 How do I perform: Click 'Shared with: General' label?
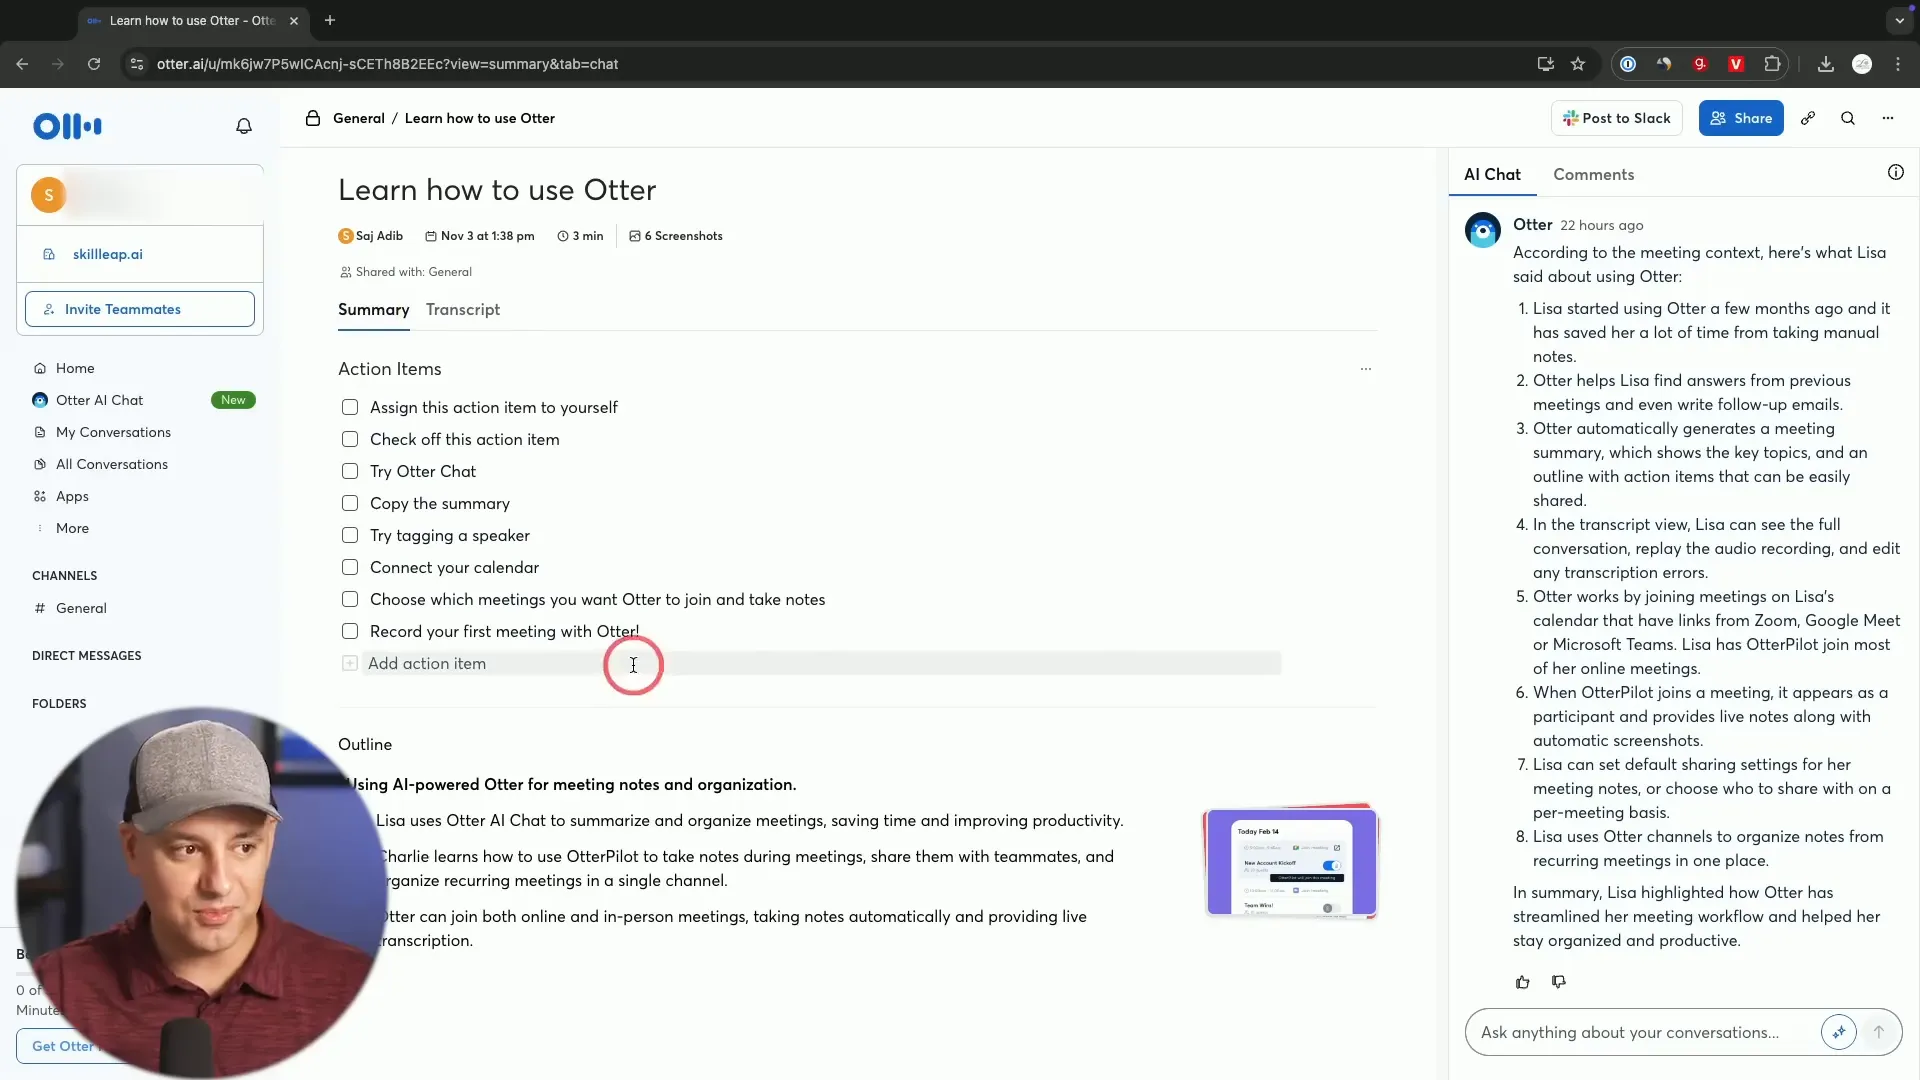[406, 272]
